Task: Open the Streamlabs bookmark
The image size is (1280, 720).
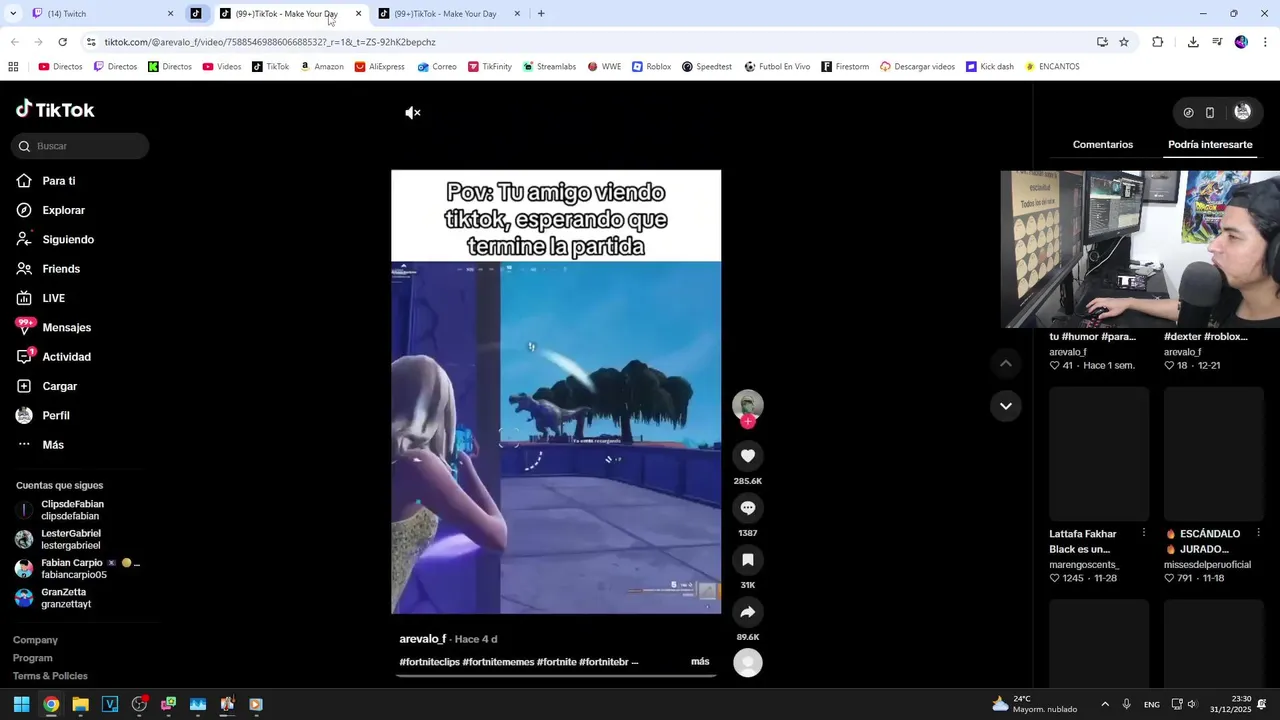Action: pyautogui.click(x=549, y=67)
